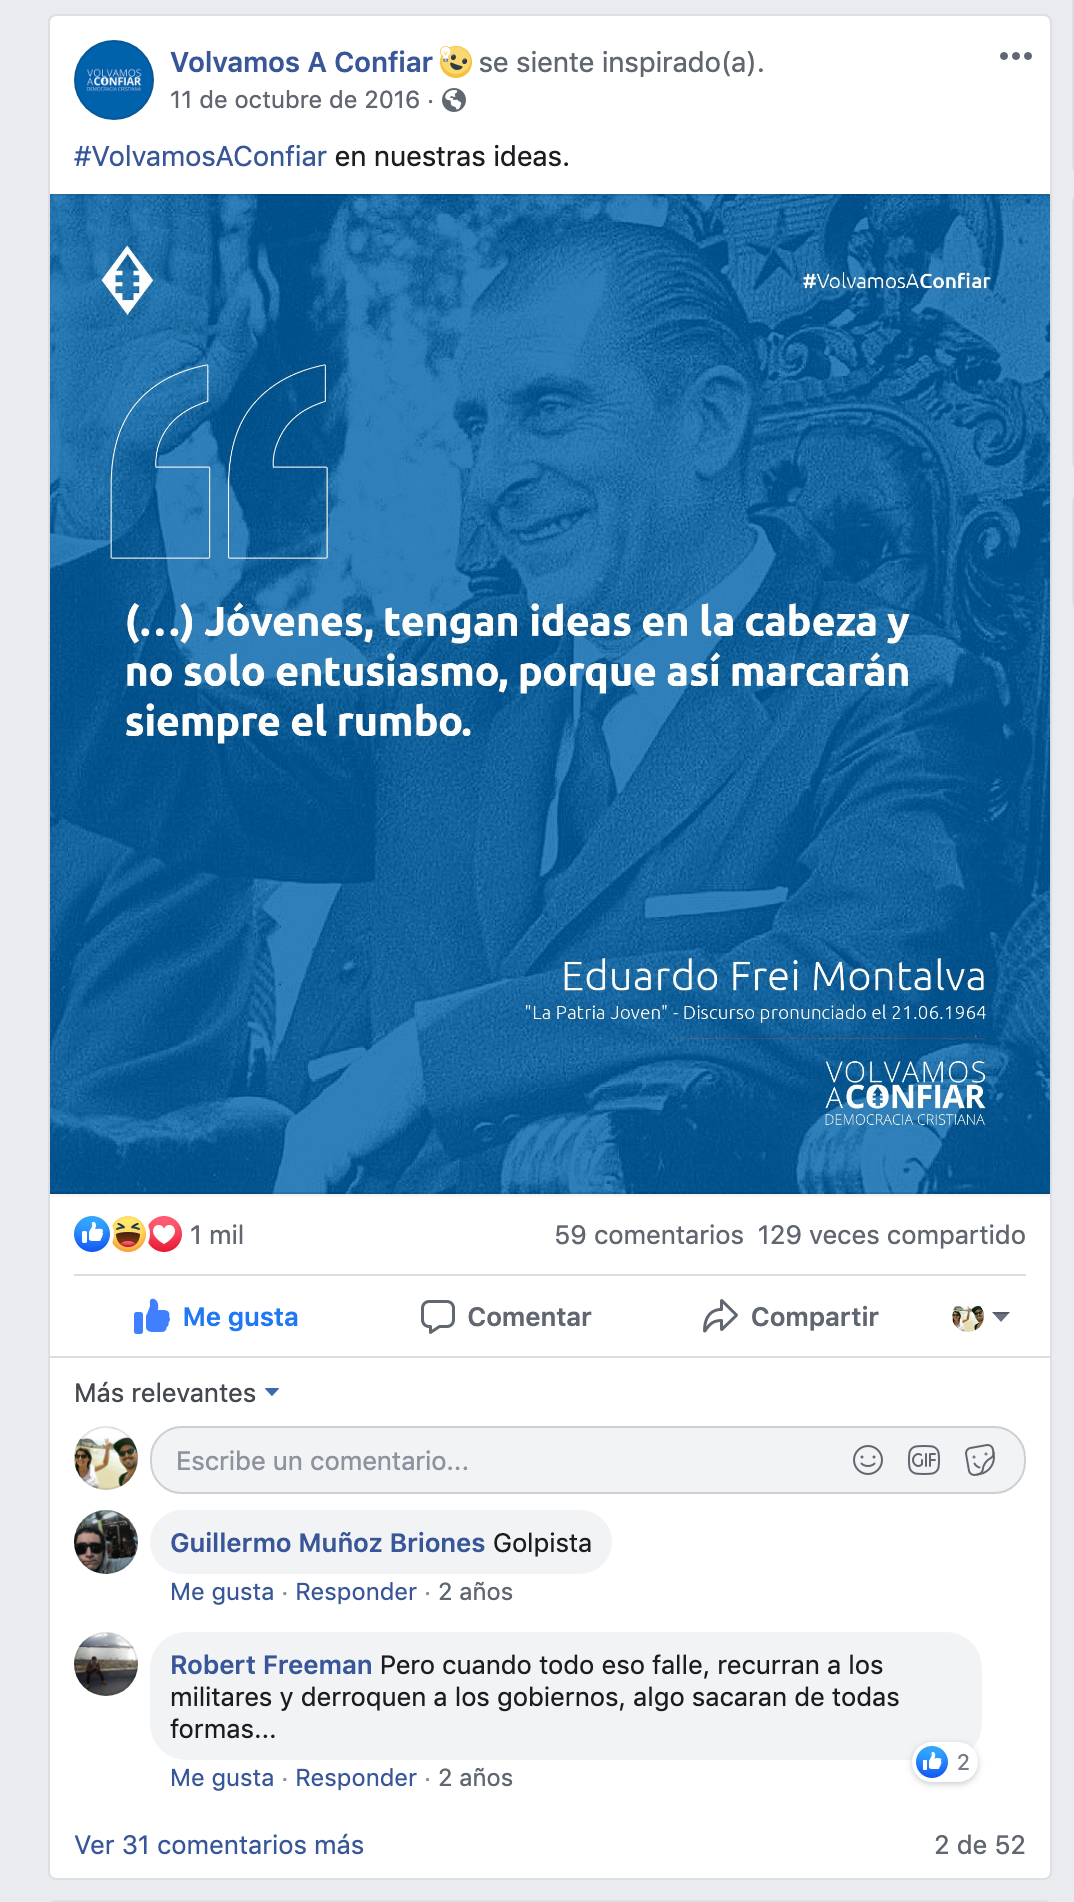Like Guillermo Muñoz Briones' comment
Viewport: 1074px width, 1902px height.
pyautogui.click(x=222, y=1592)
